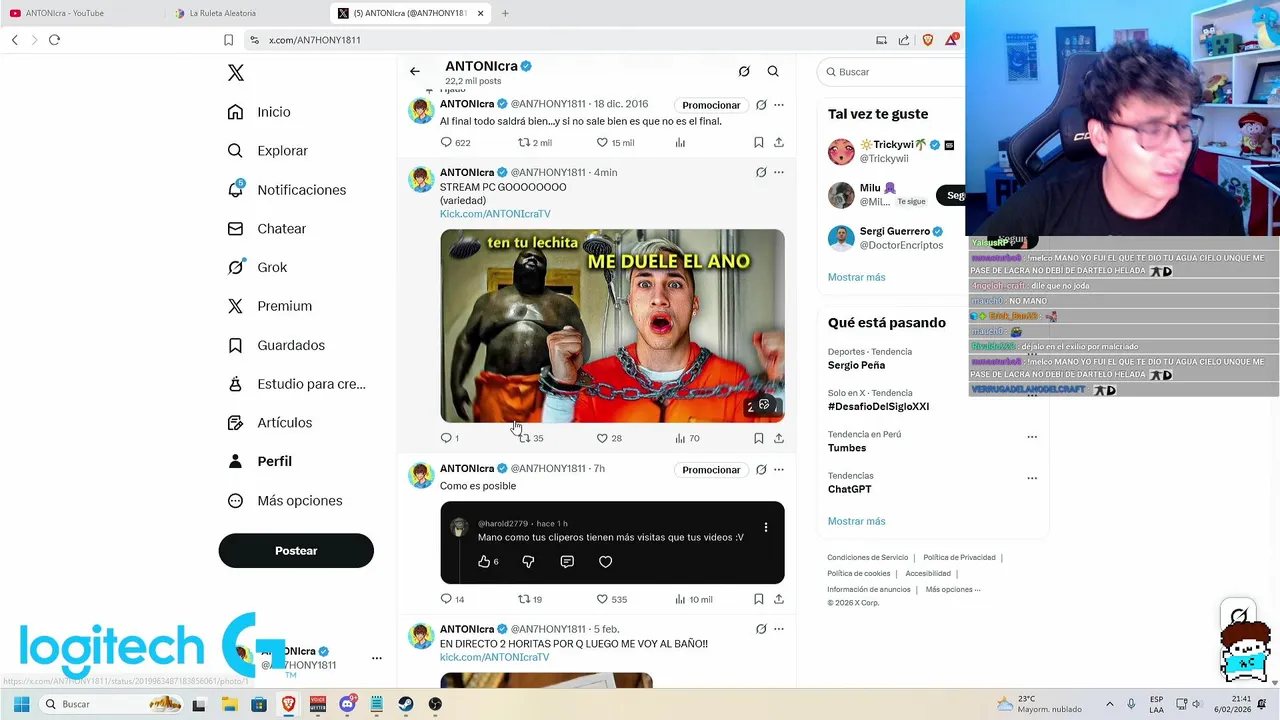Open Grok in the sidebar
Image resolution: width=1280 pixels, height=720 pixels.
(x=257, y=267)
